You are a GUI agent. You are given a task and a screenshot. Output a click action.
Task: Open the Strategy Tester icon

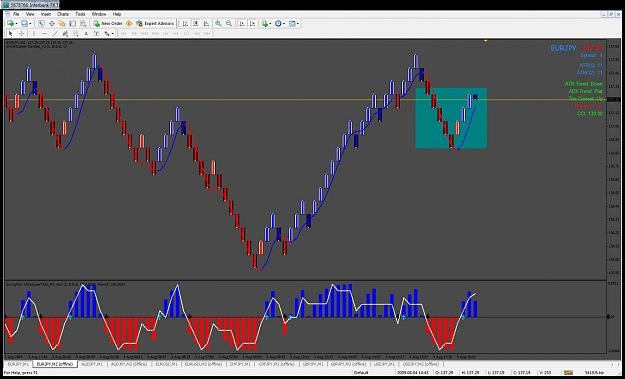coord(83,24)
